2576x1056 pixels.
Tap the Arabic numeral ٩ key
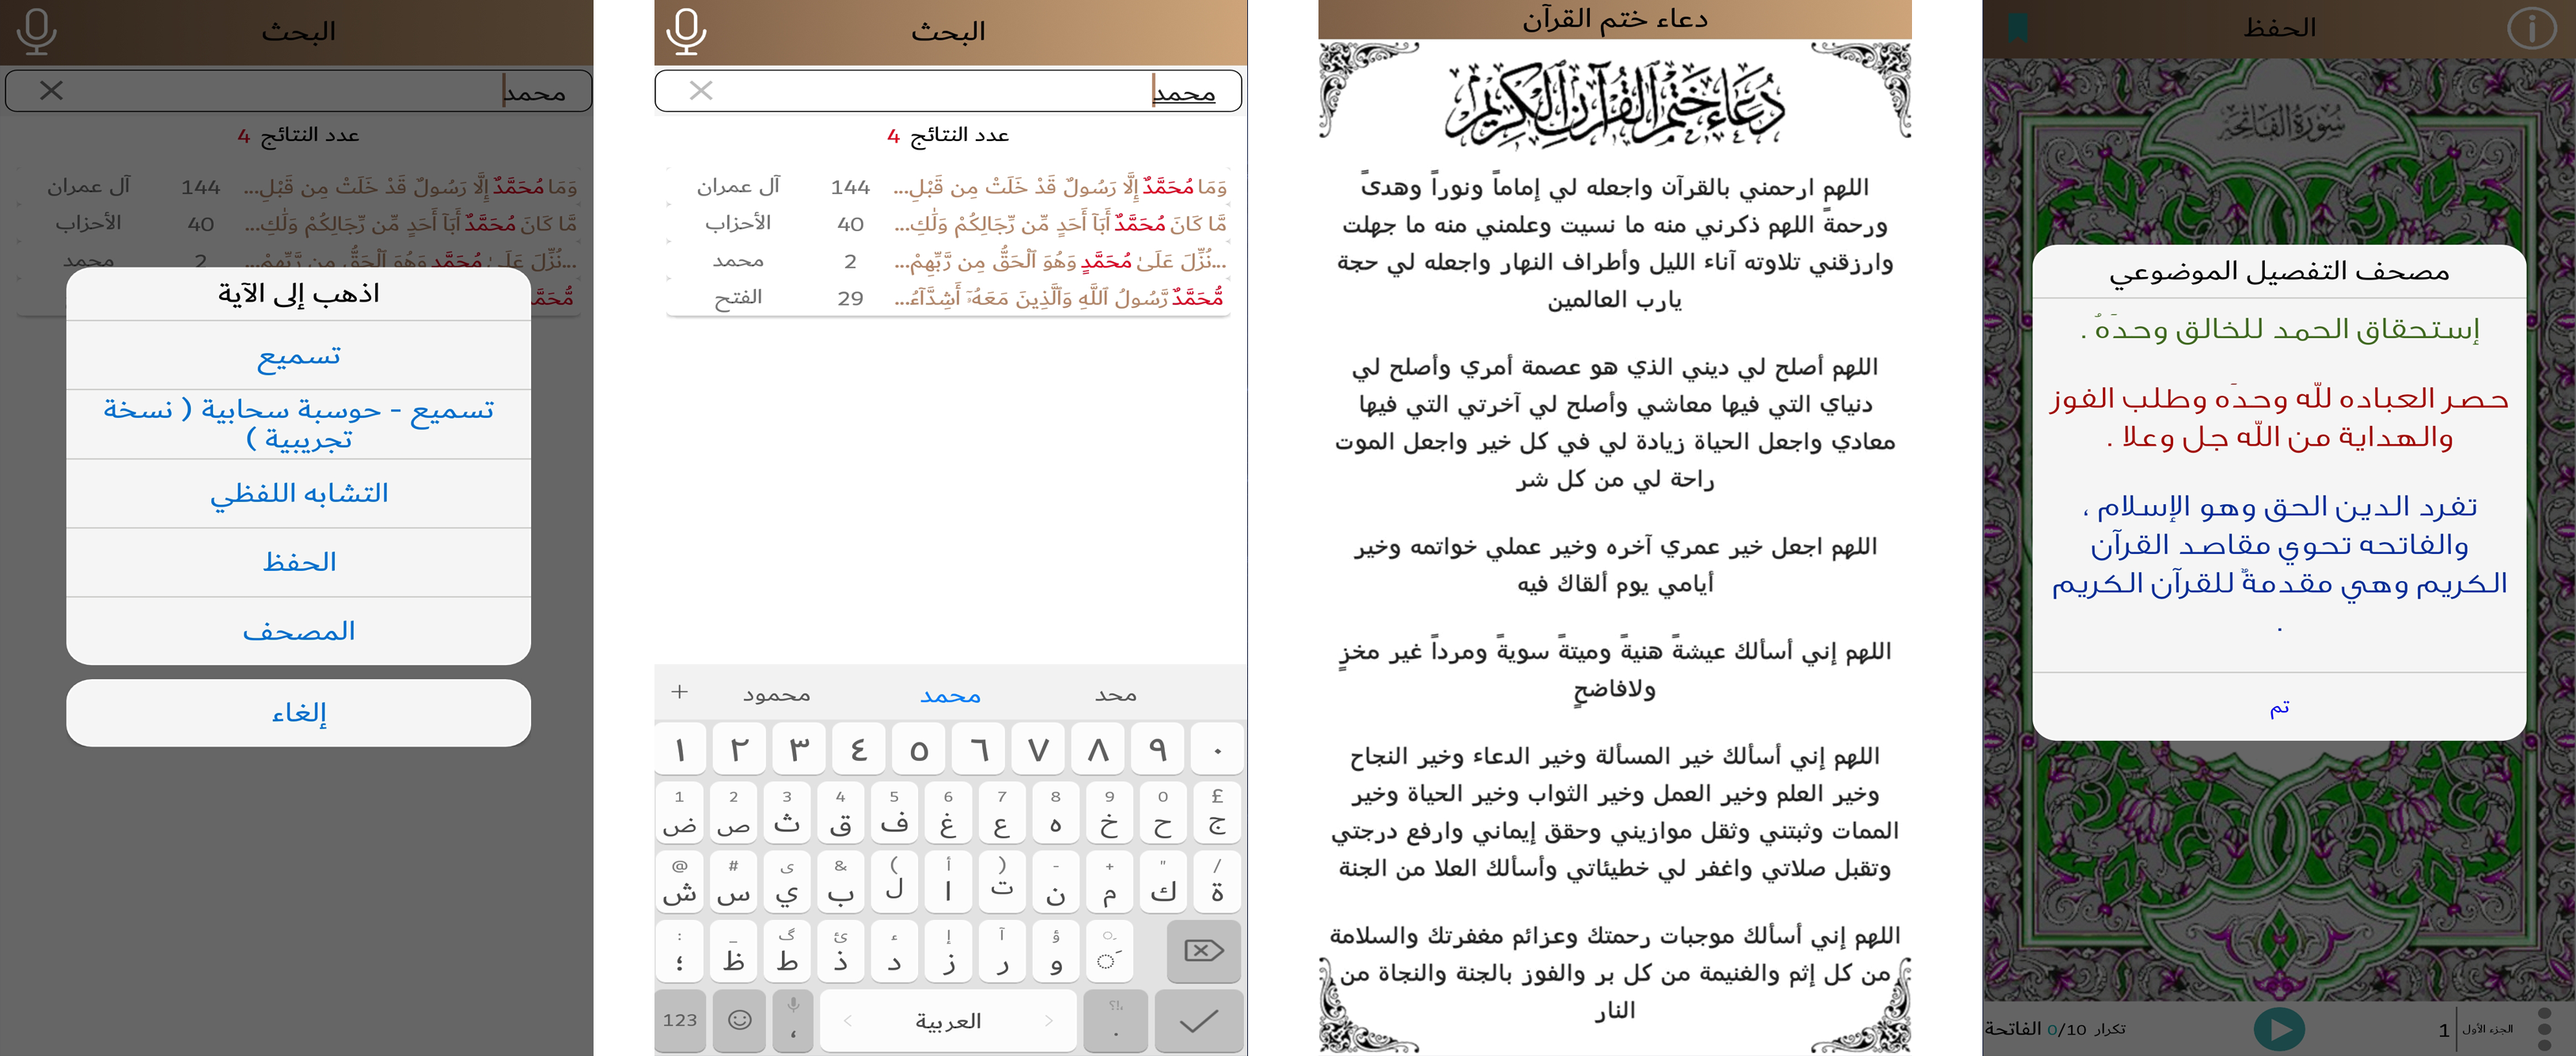tap(1157, 749)
